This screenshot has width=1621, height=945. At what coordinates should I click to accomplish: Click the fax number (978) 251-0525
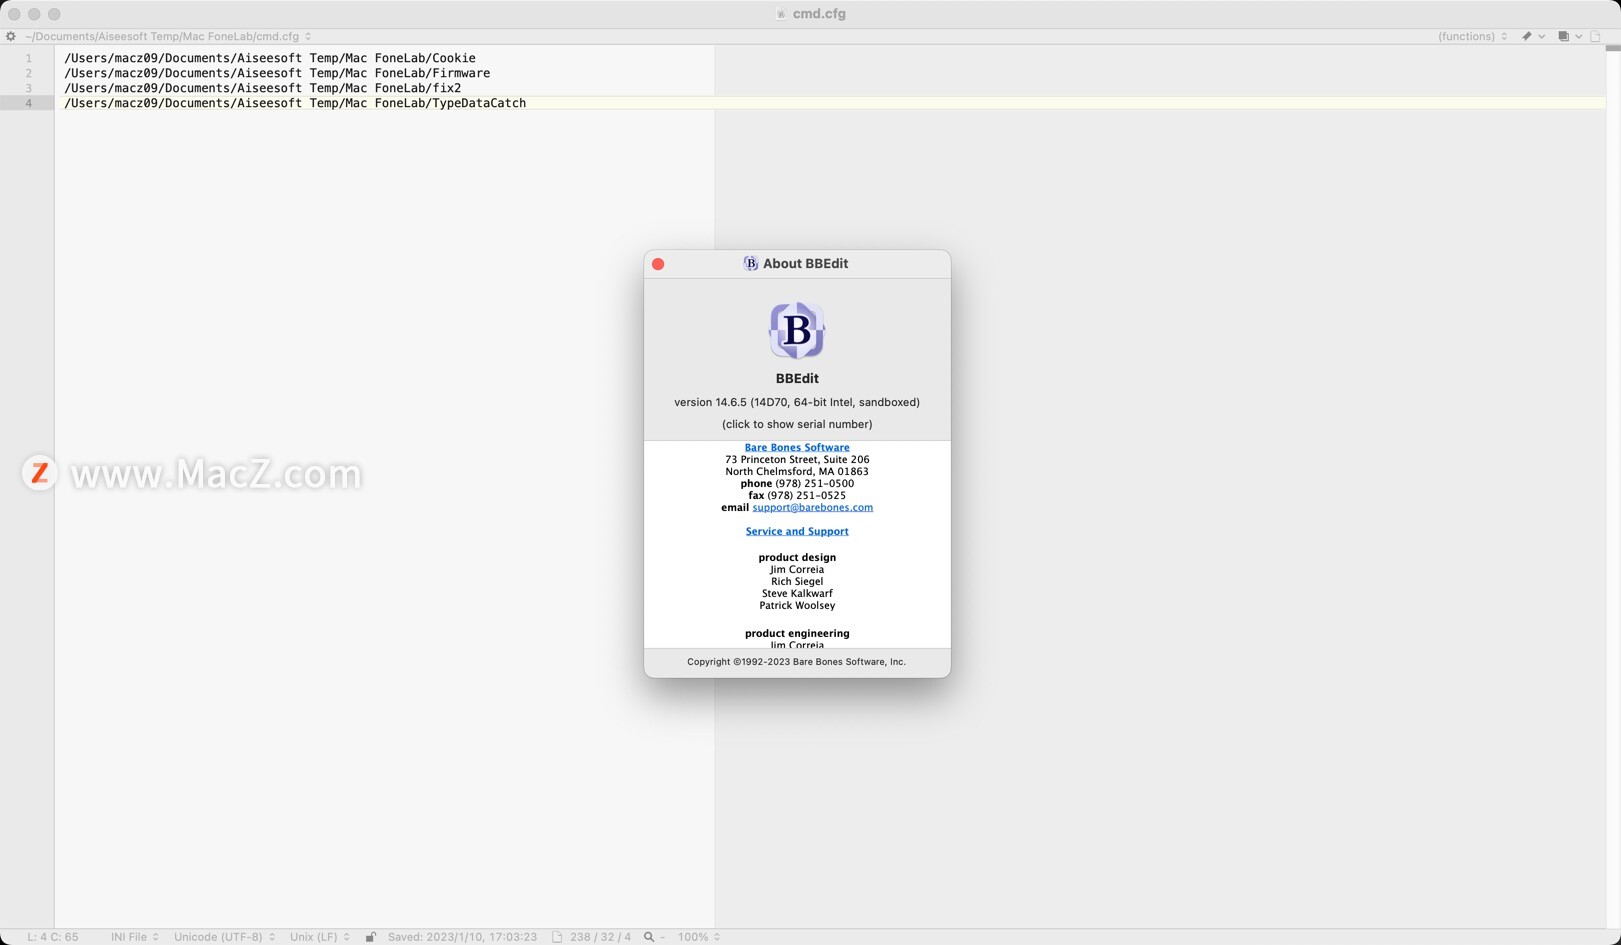[x=806, y=495]
